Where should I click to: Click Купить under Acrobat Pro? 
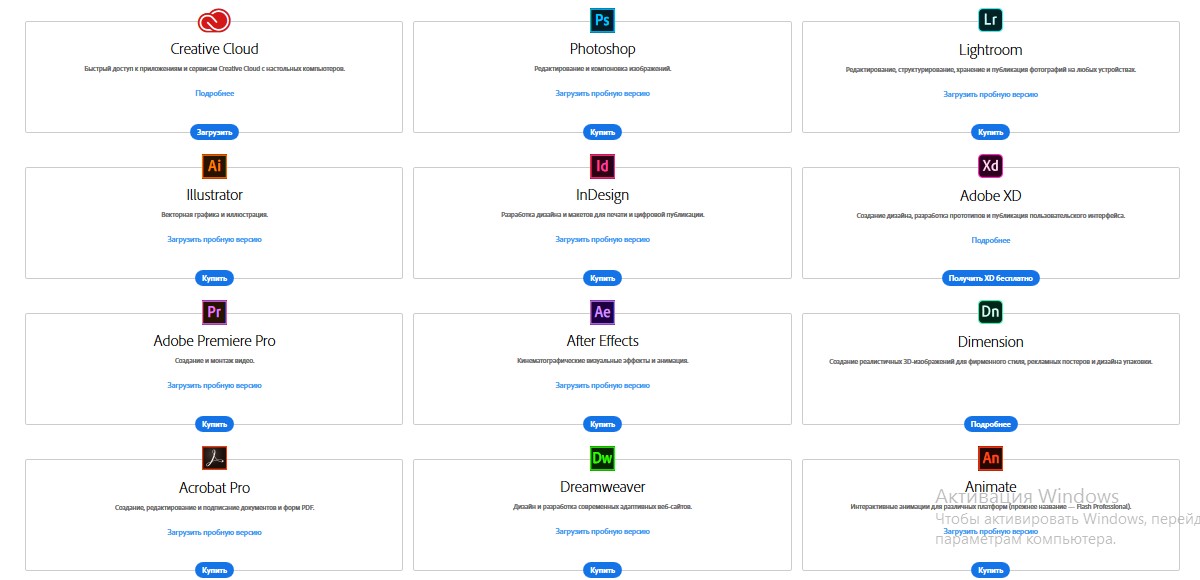214,570
